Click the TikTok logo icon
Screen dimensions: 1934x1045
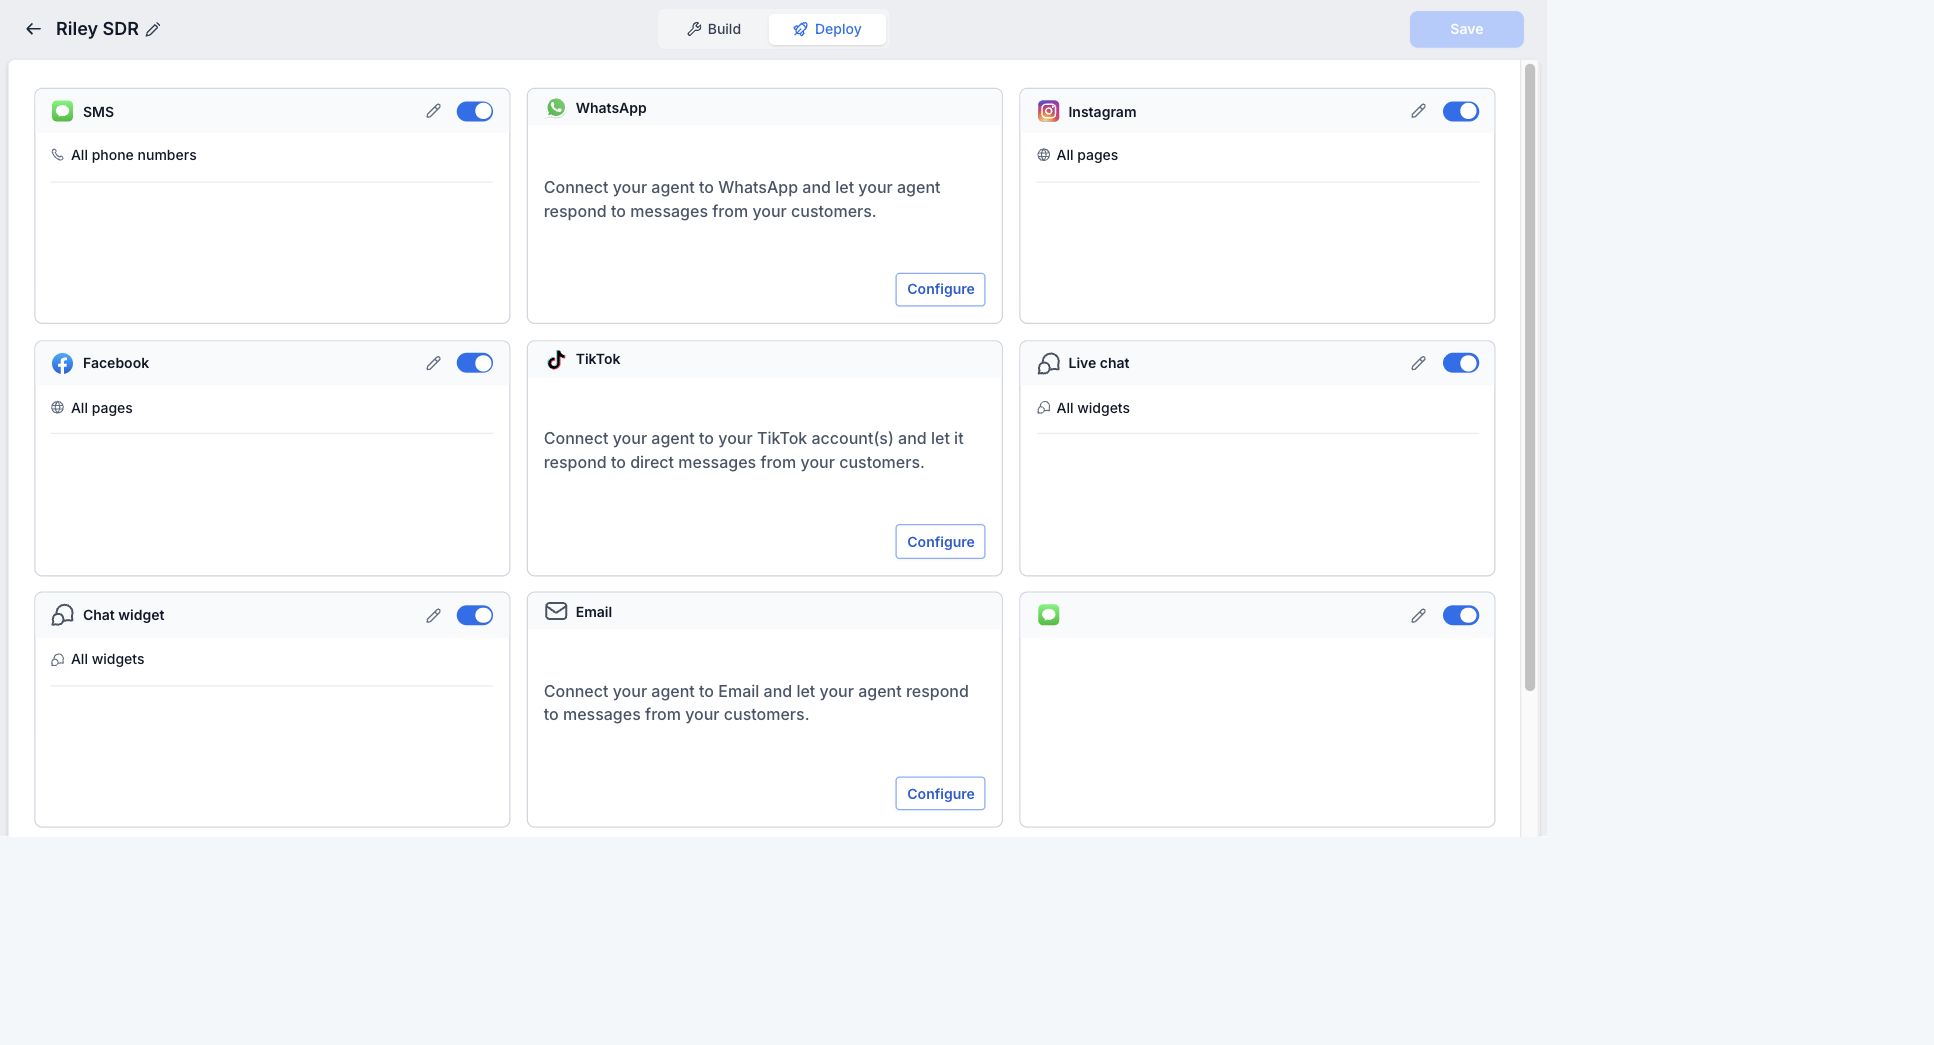(556, 359)
